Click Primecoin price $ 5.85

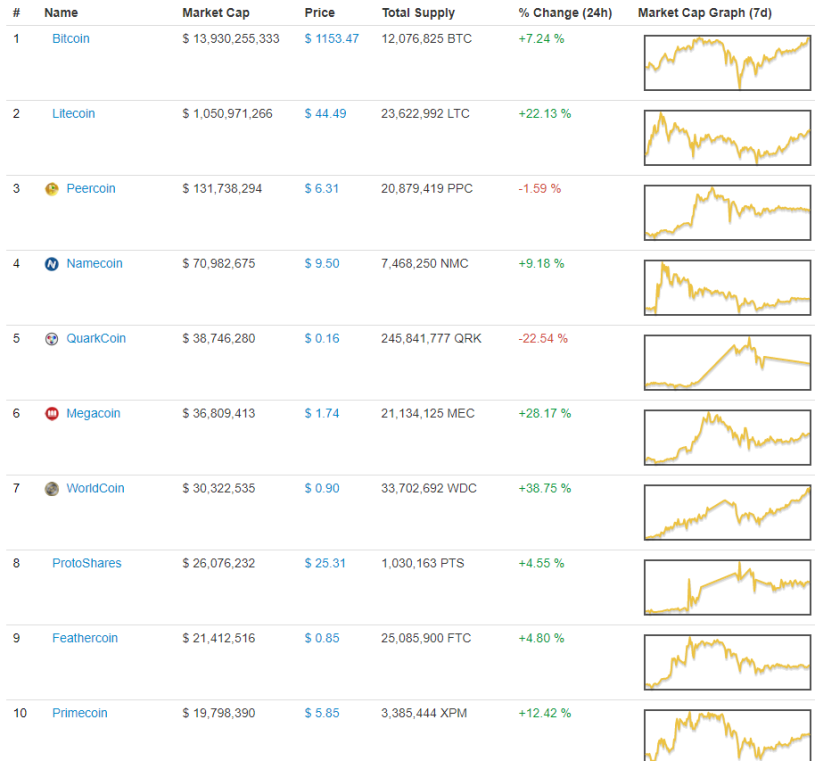(x=322, y=713)
